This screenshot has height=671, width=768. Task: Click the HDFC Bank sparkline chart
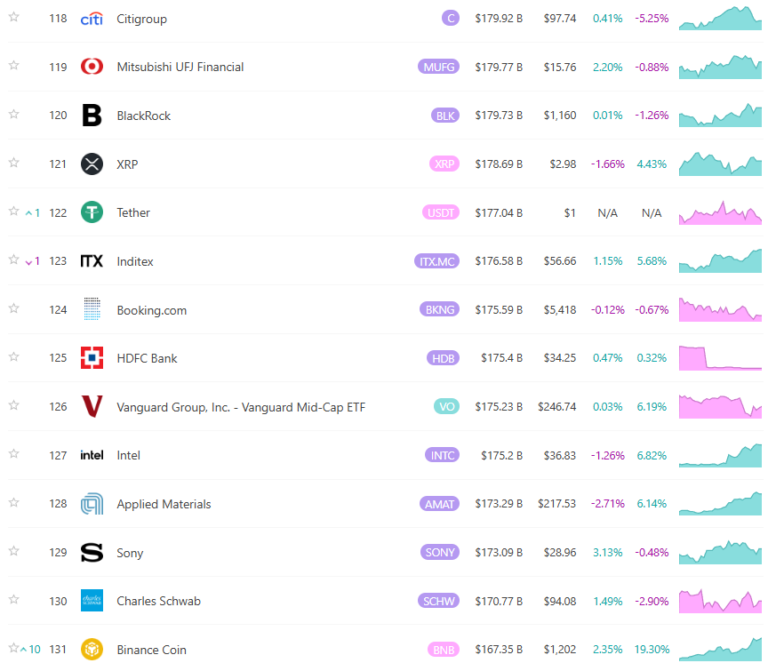(720, 358)
